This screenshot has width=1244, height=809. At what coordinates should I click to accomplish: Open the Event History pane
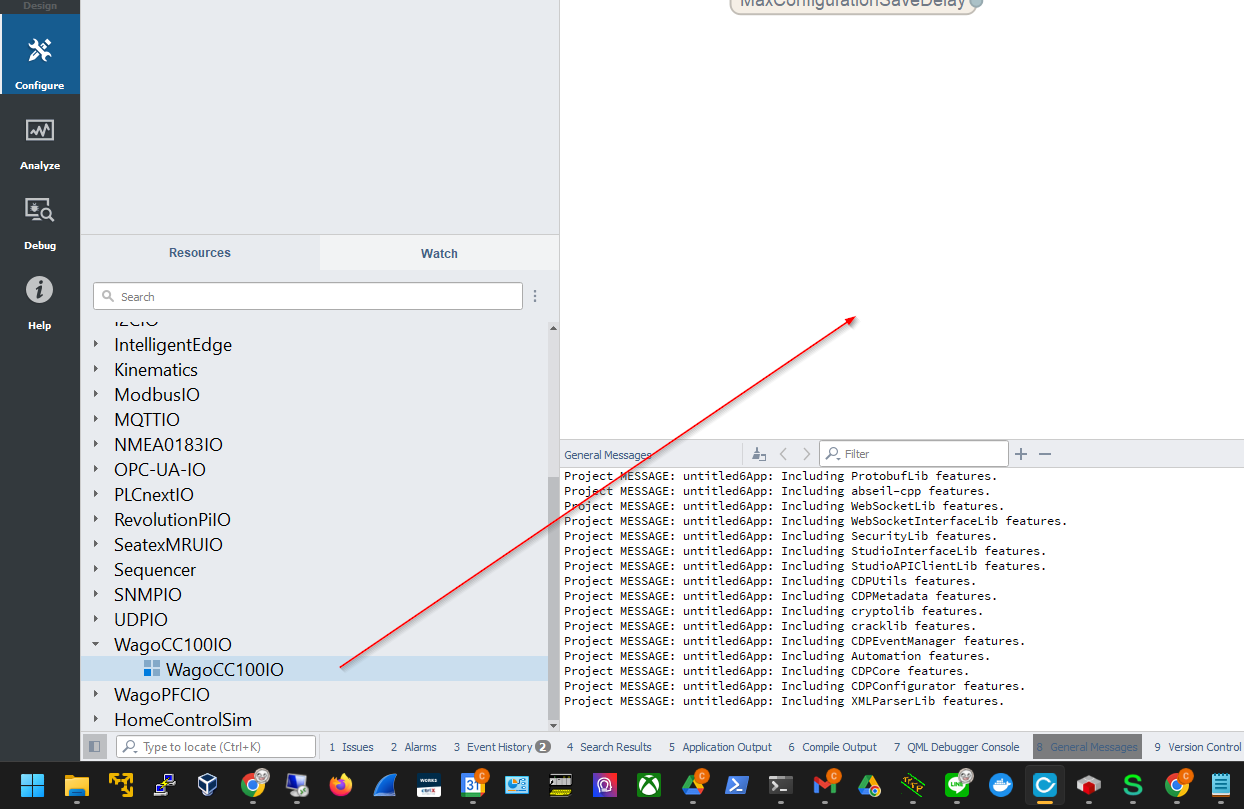(x=501, y=747)
